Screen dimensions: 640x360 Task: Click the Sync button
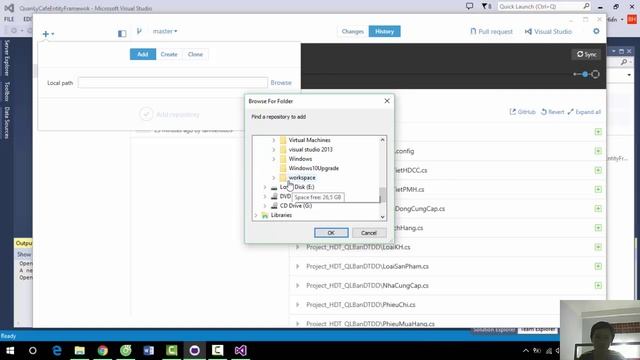click(587, 54)
